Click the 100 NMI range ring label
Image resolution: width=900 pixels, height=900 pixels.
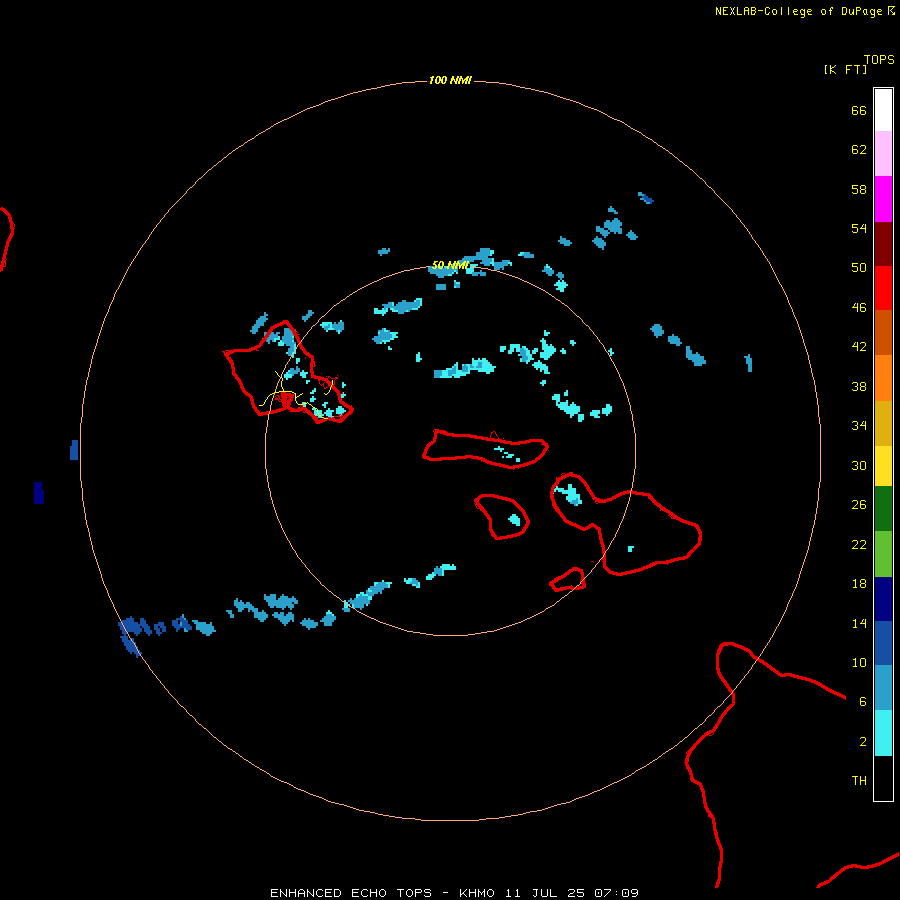point(450,80)
